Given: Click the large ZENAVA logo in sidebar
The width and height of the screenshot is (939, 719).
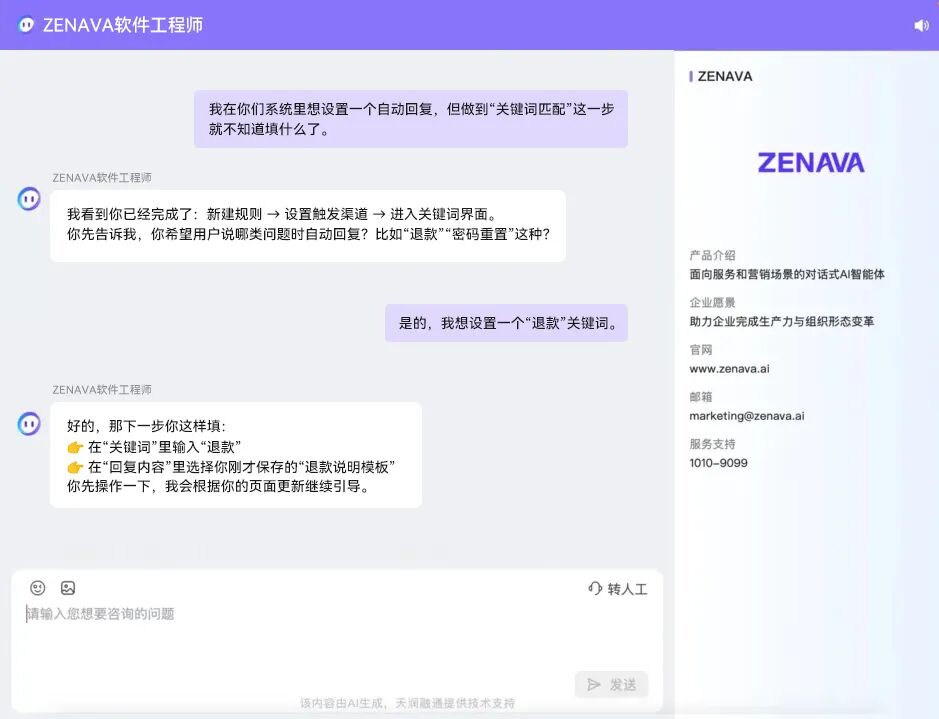Looking at the screenshot, I should 811,162.
